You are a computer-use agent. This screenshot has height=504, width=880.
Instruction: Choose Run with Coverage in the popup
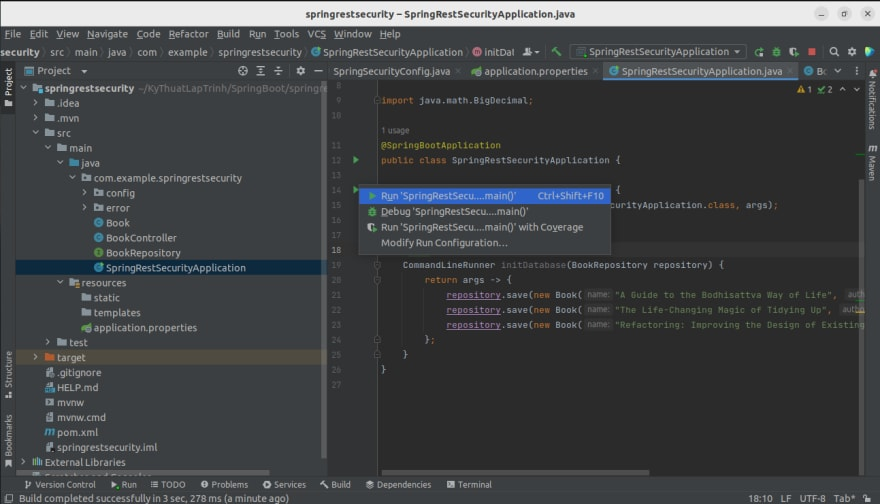485,227
